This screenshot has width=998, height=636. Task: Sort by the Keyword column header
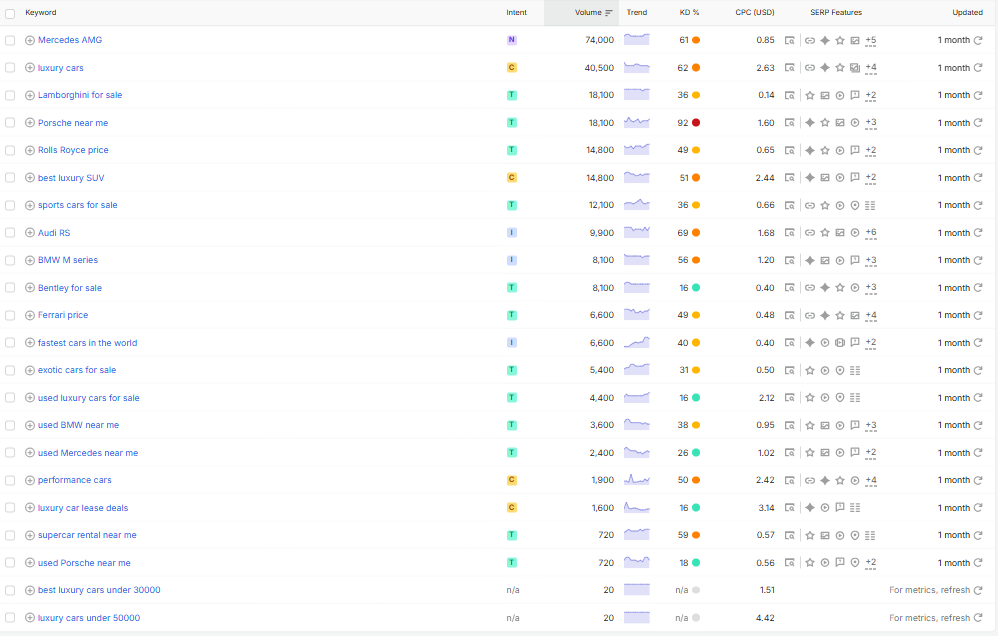41,13
